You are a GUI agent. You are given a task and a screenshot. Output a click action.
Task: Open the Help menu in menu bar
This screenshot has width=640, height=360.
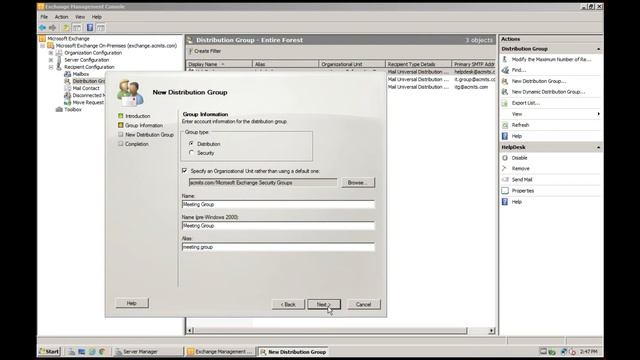(96, 17)
